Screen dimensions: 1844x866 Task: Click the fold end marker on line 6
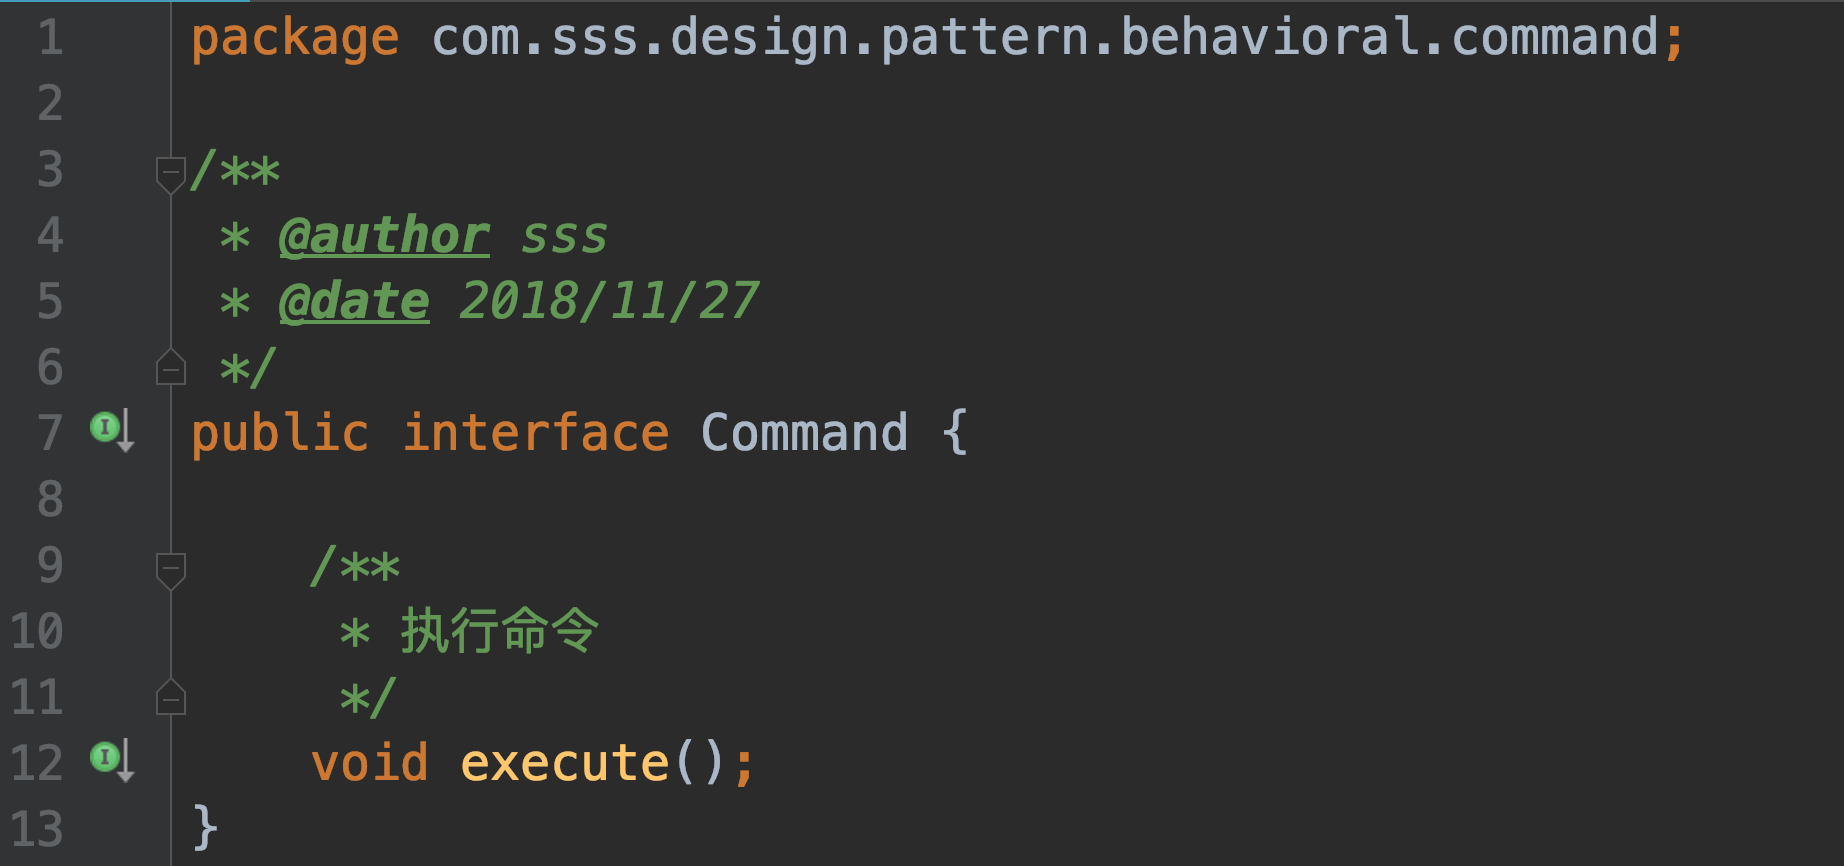coord(171,368)
